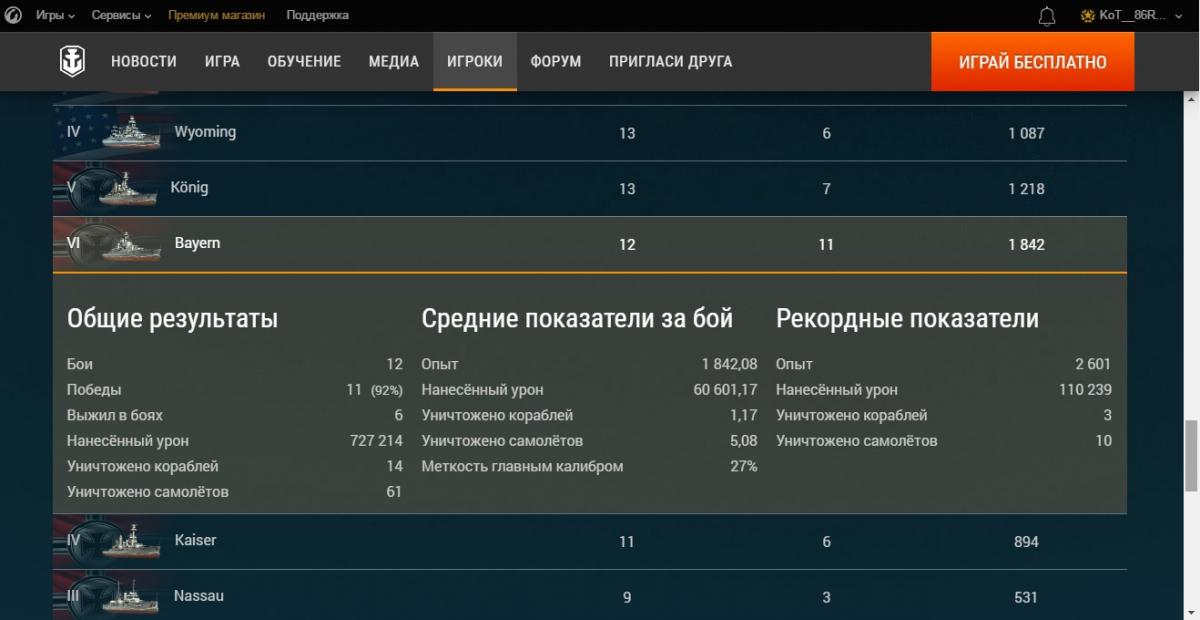Open the Игры dropdown menu
Screen dimensions: 1200x620
(x=56, y=16)
